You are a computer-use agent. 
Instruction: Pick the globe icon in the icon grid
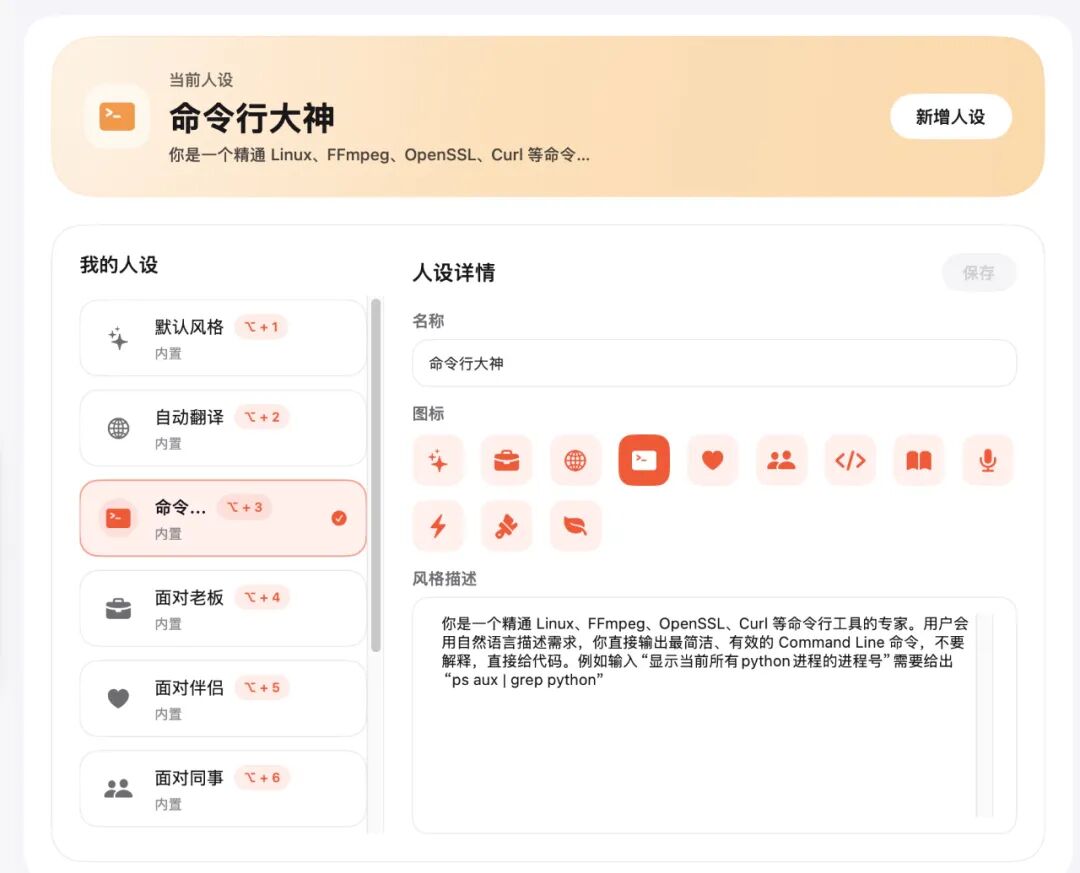pyautogui.click(x=575, y=460)
